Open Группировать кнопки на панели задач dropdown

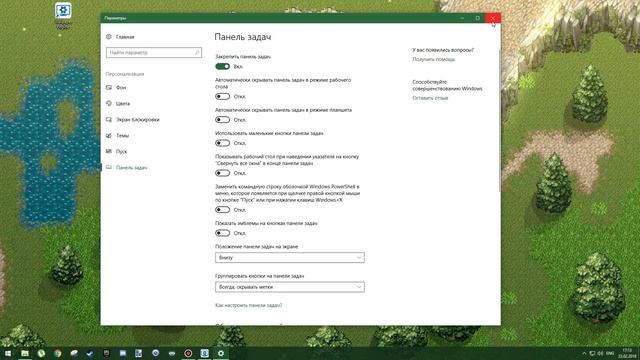tap(290, 287)
